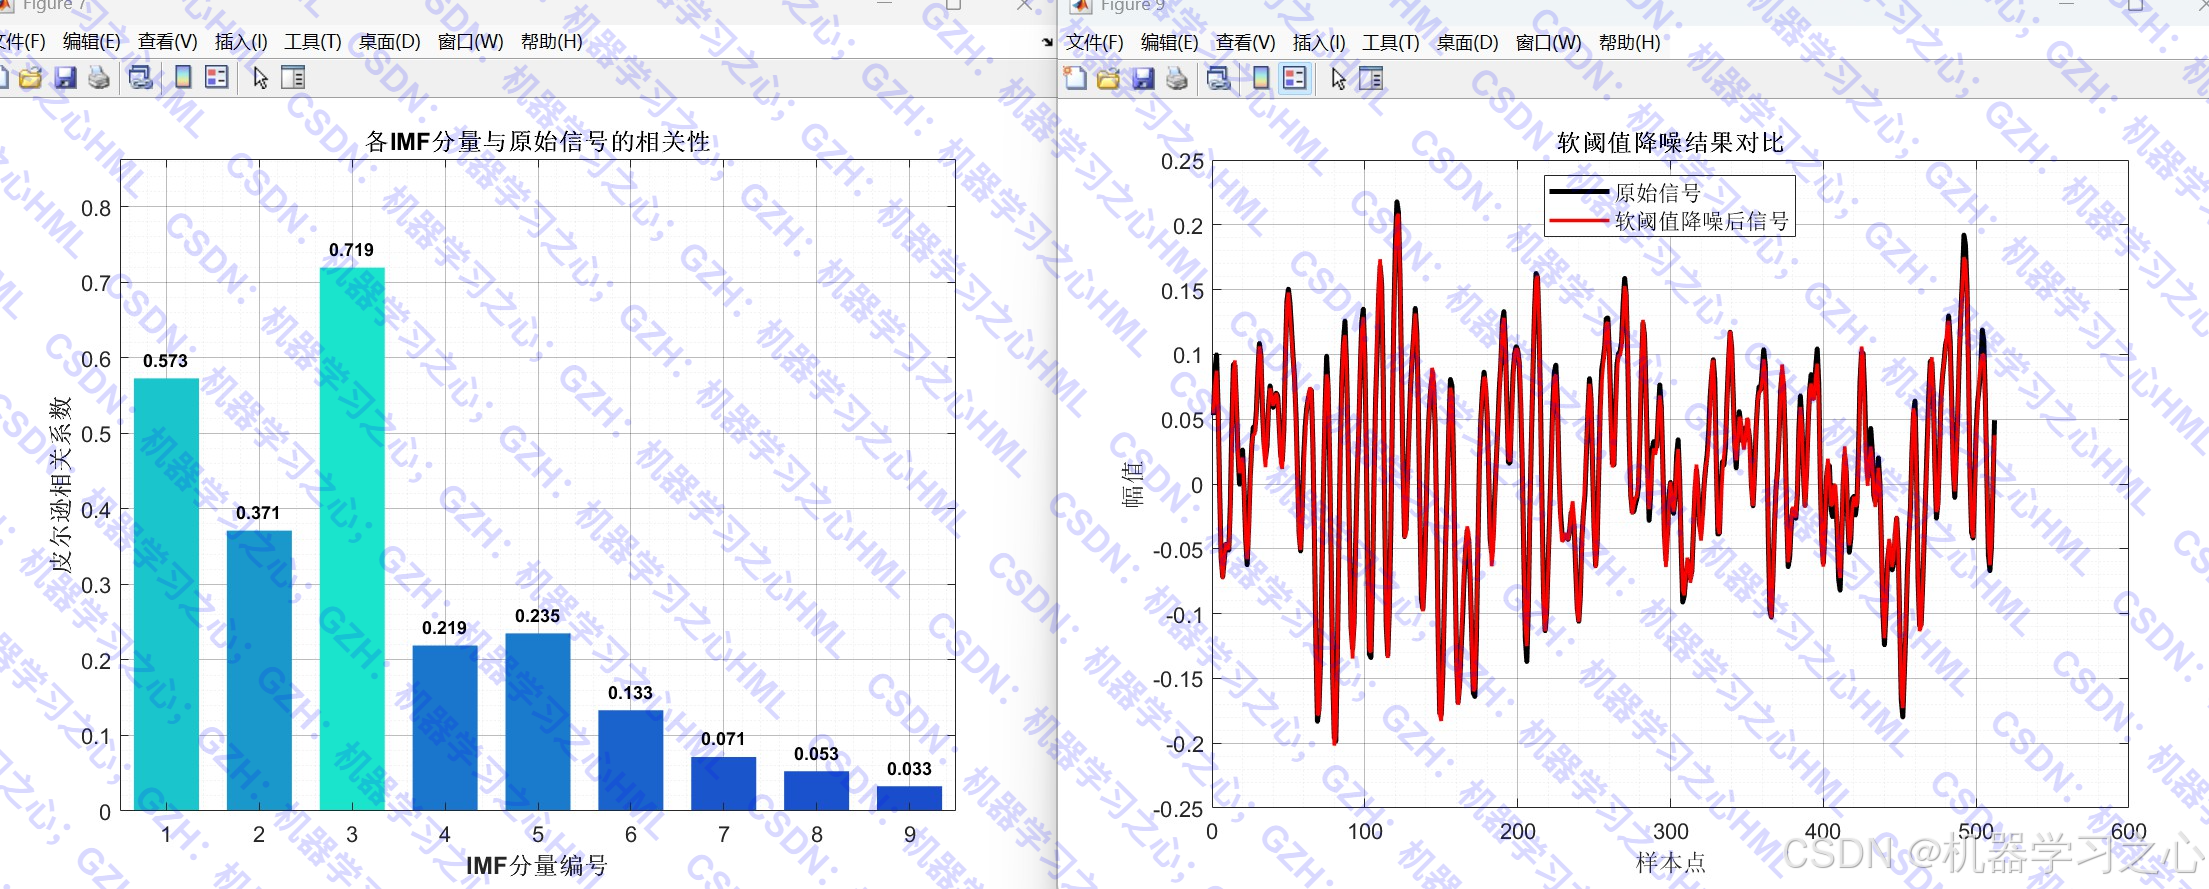Image resolution: width=2209 pixels, height=889 pixels.
Task: Open 编辑(E) menu in Figure 9
Action: [1169, 43]
